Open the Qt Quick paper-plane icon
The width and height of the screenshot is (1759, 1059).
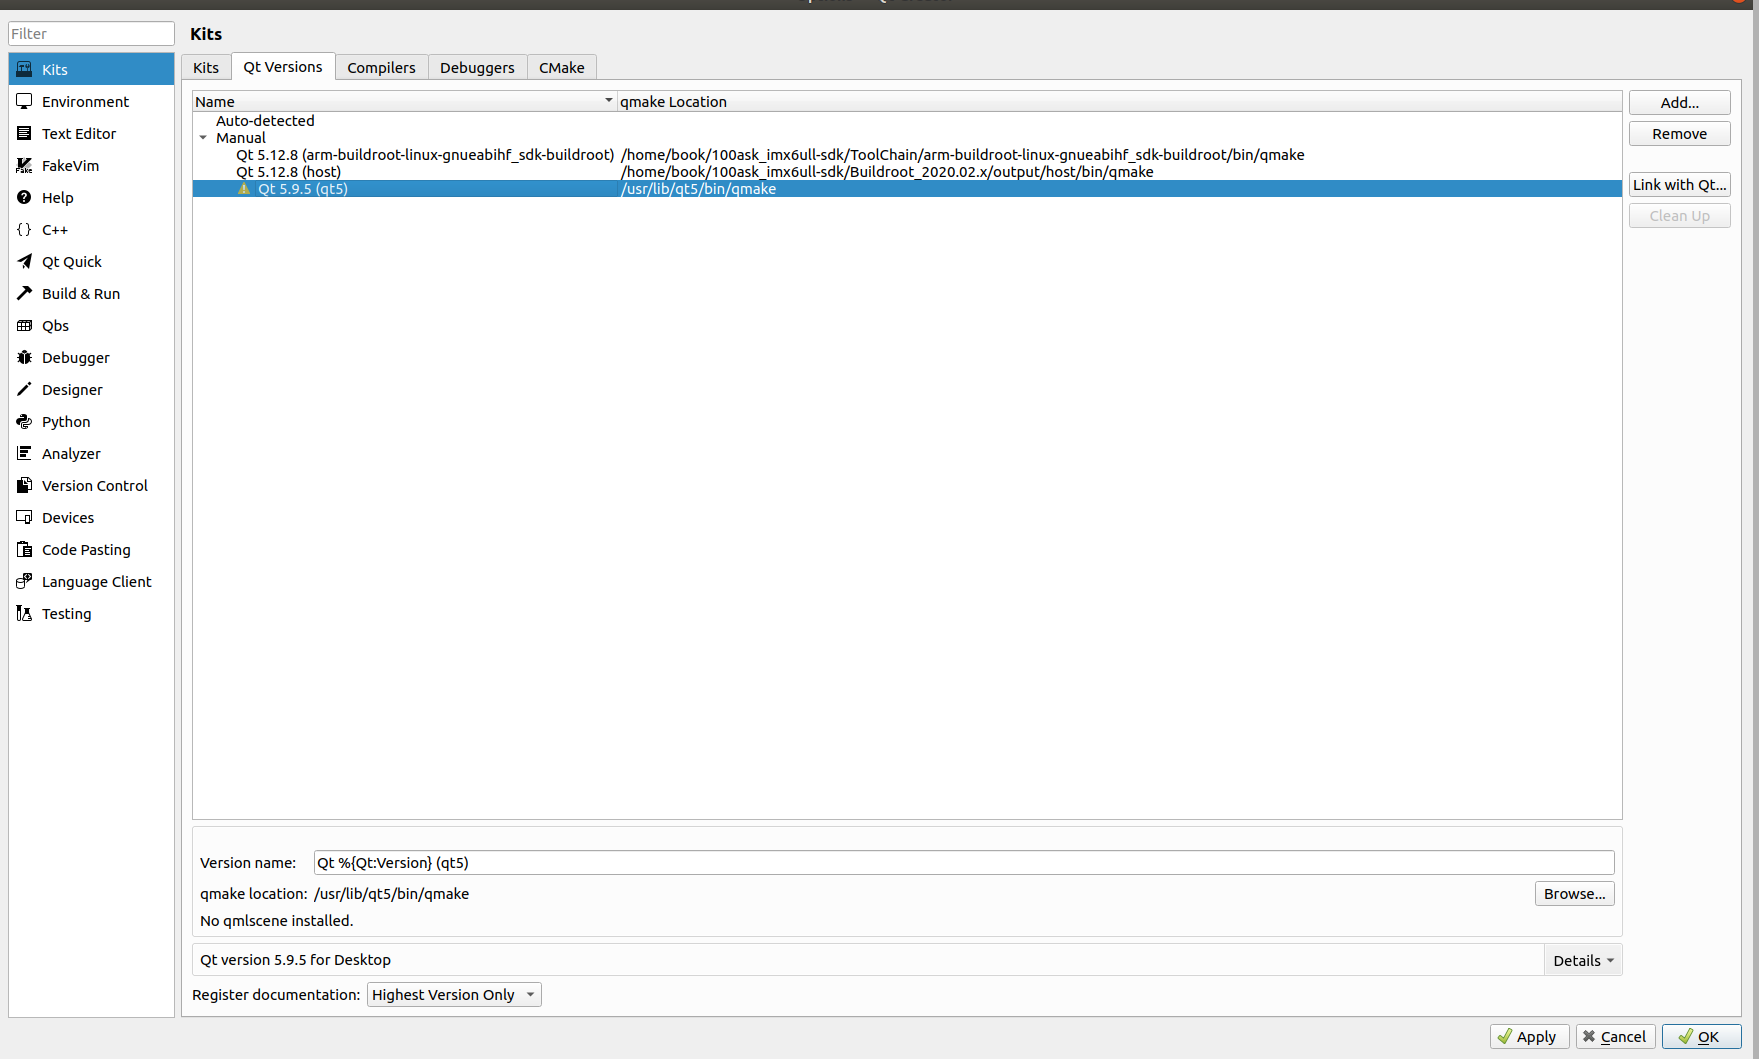24,261
